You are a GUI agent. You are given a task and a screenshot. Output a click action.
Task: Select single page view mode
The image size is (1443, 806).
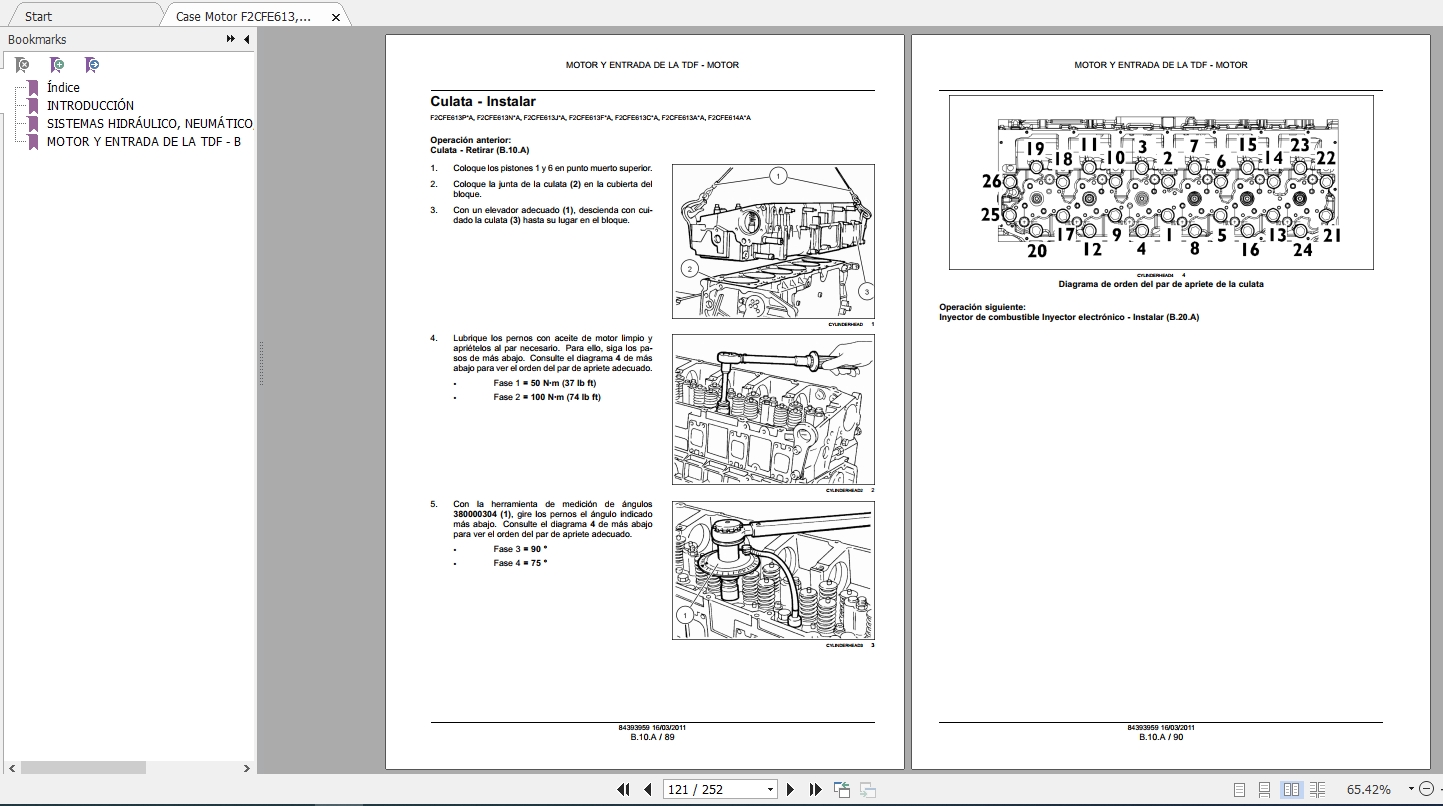[1240, 789]
